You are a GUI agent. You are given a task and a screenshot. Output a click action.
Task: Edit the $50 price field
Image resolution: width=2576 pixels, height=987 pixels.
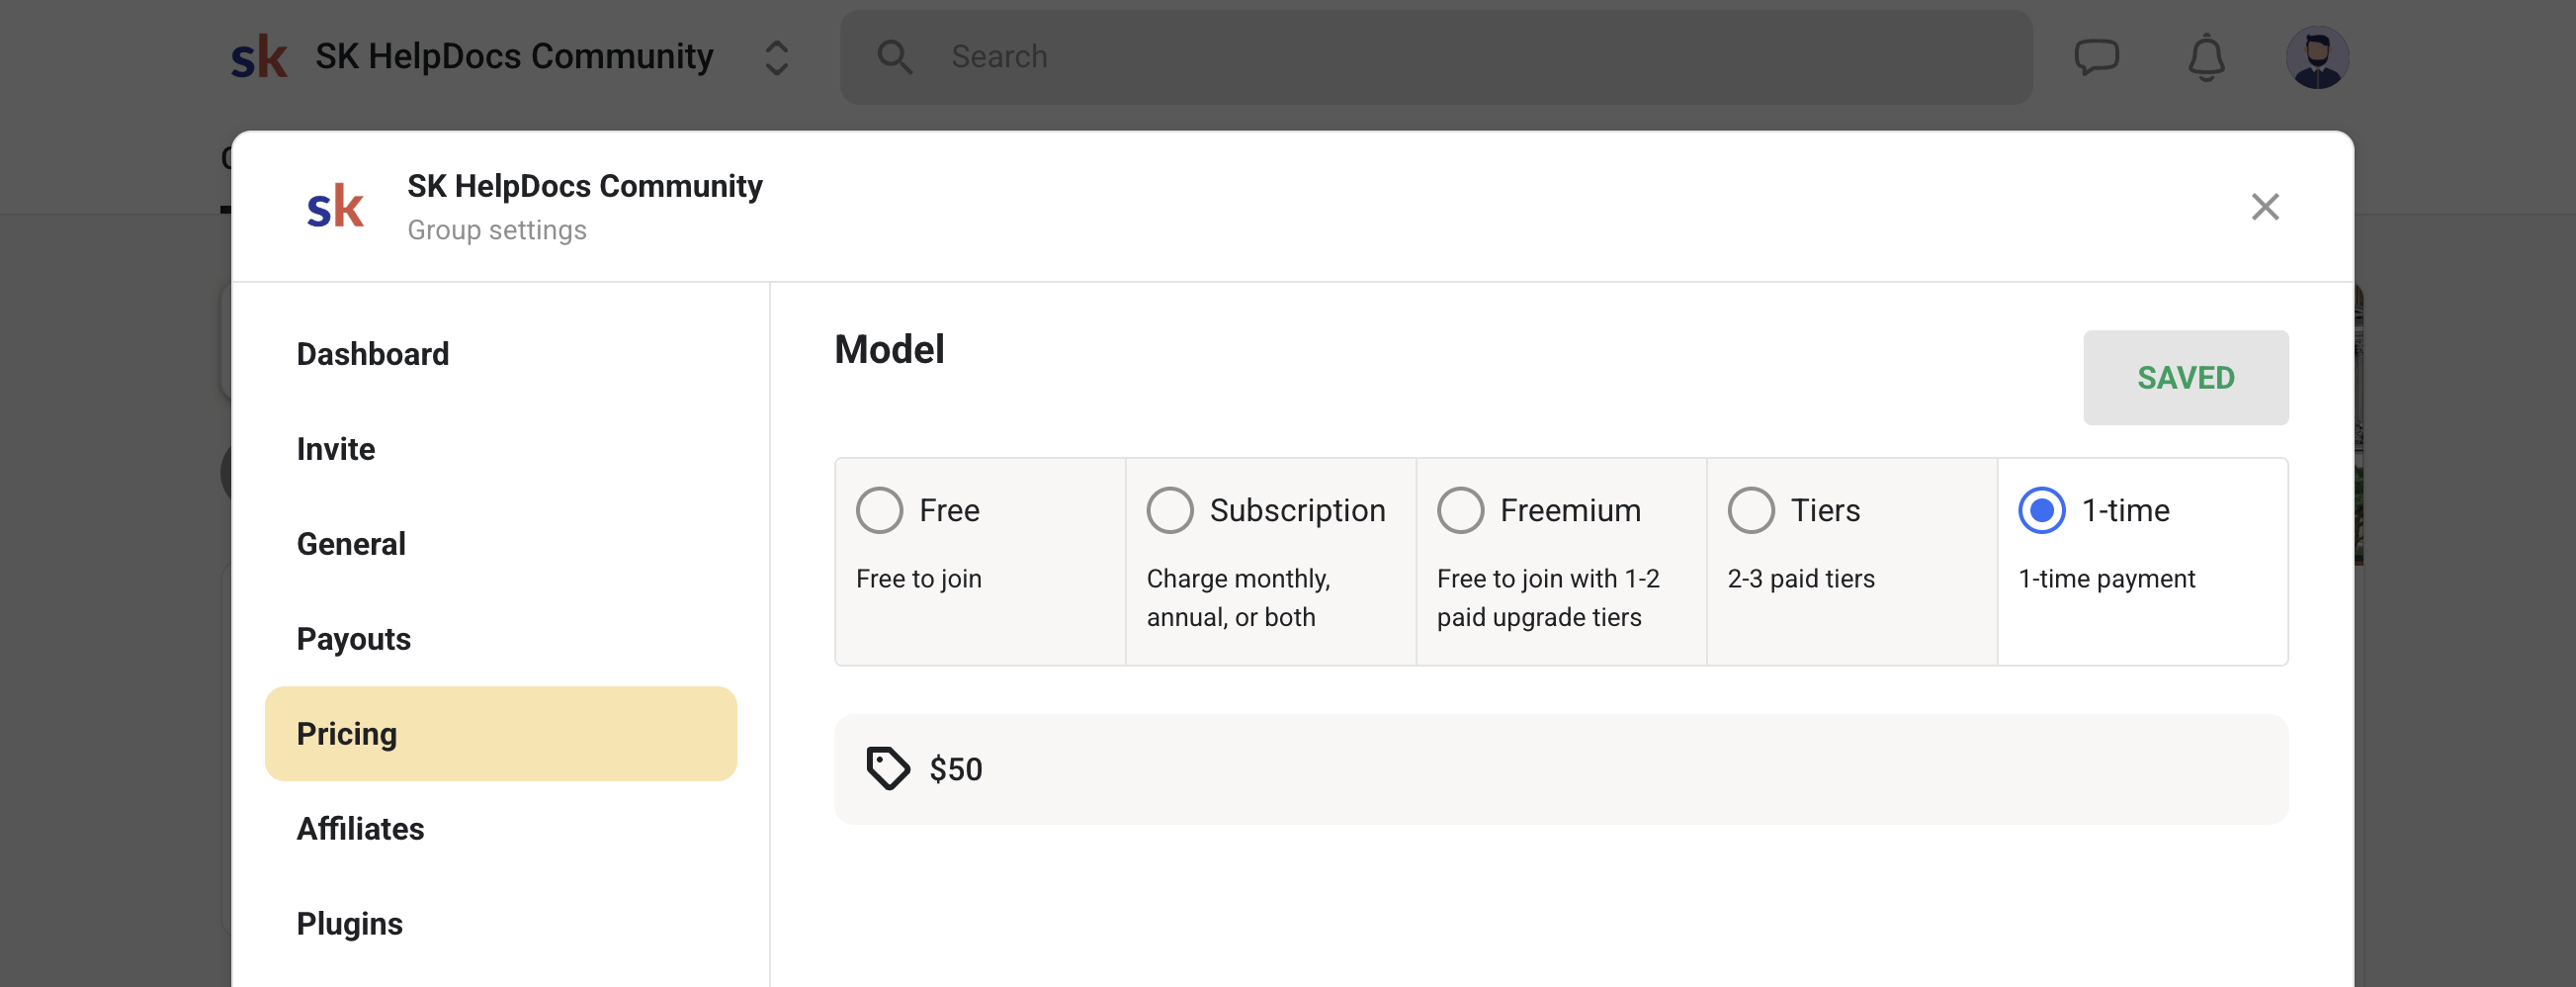pyautogui.click(x=1560, y=769)
